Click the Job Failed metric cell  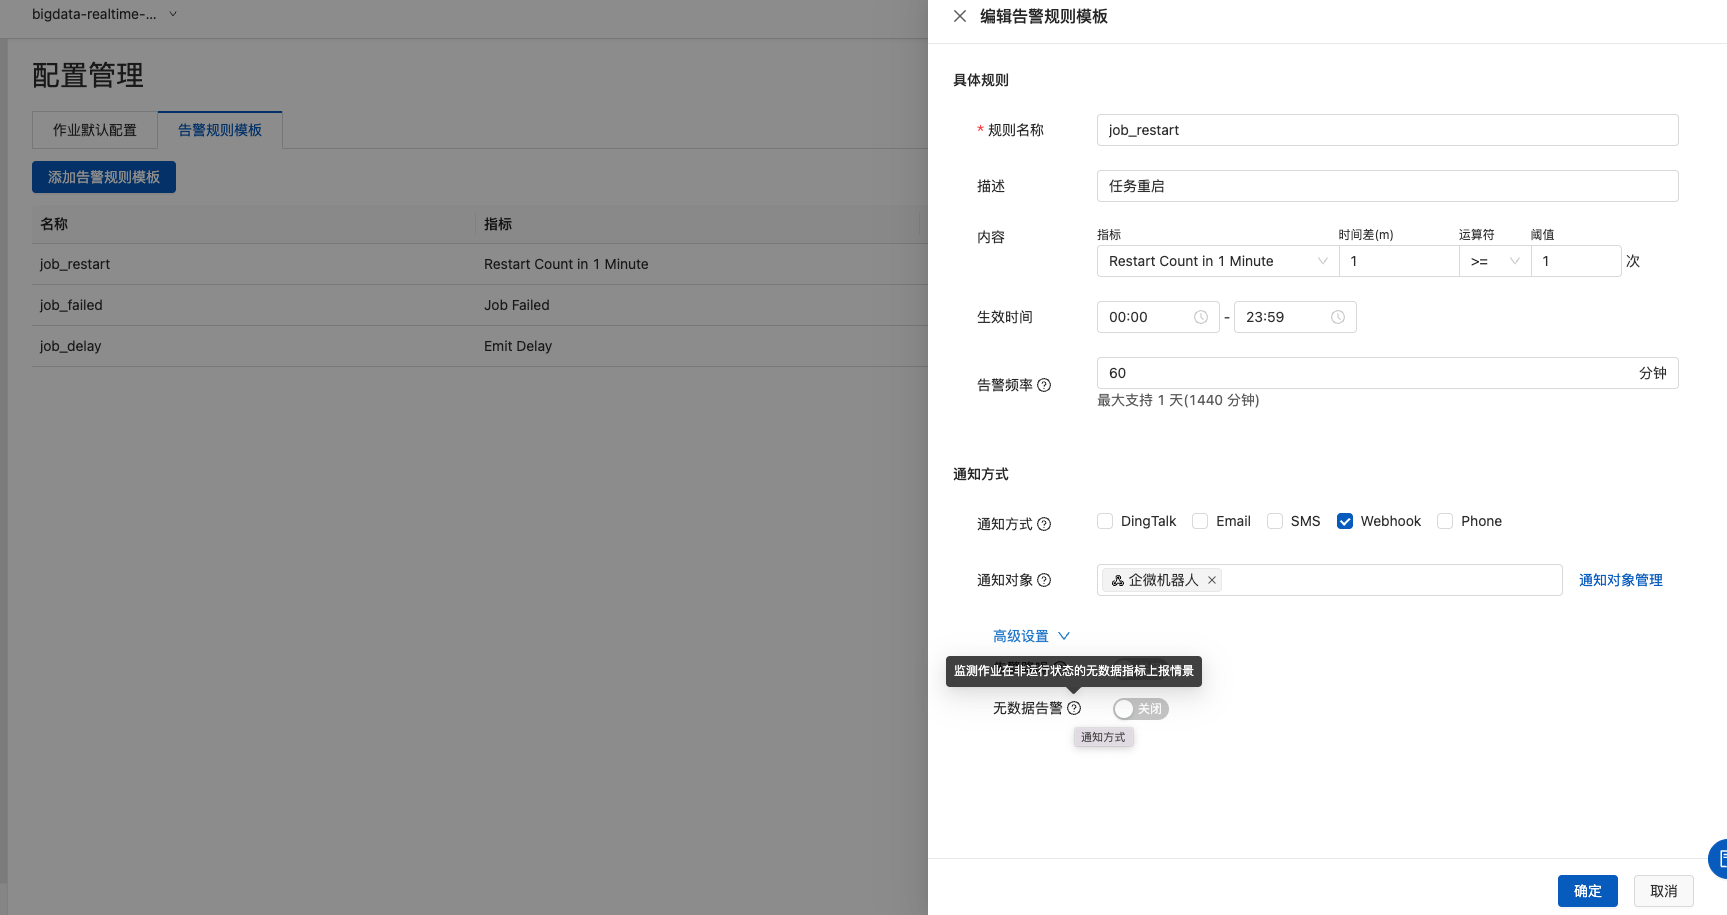[x=517, y=305]
